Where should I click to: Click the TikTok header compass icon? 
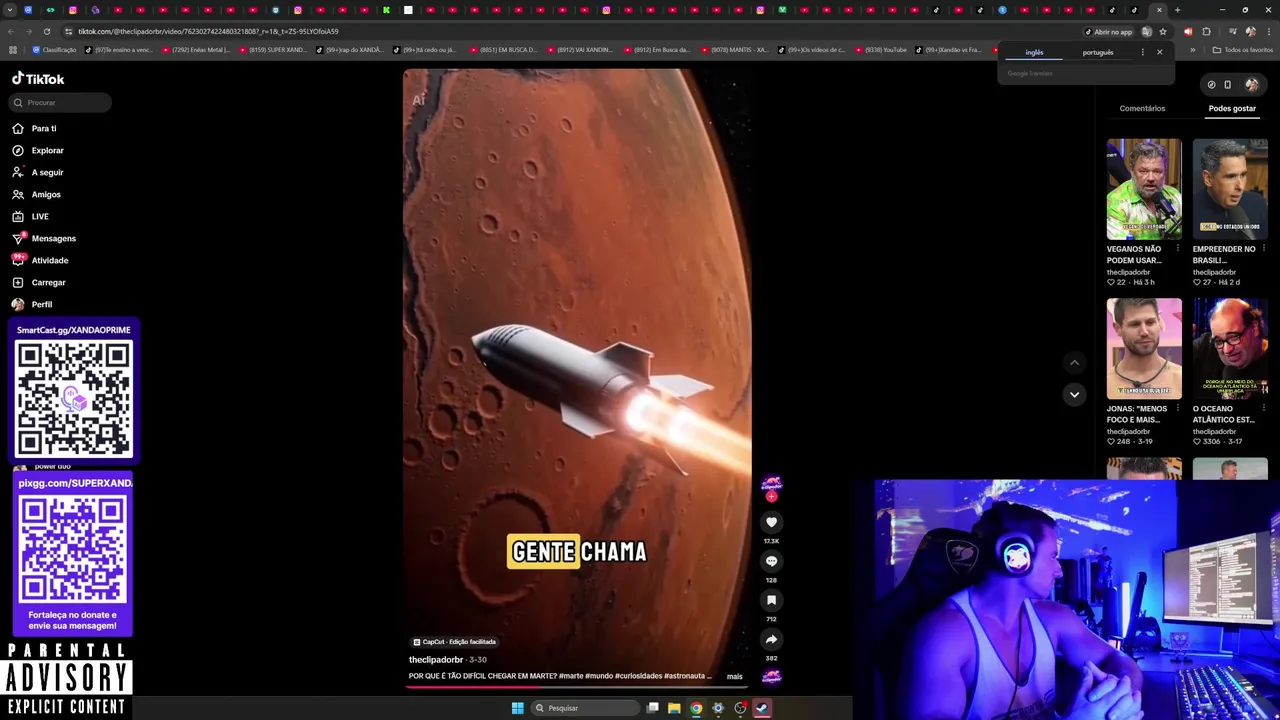click(1211, 85)
